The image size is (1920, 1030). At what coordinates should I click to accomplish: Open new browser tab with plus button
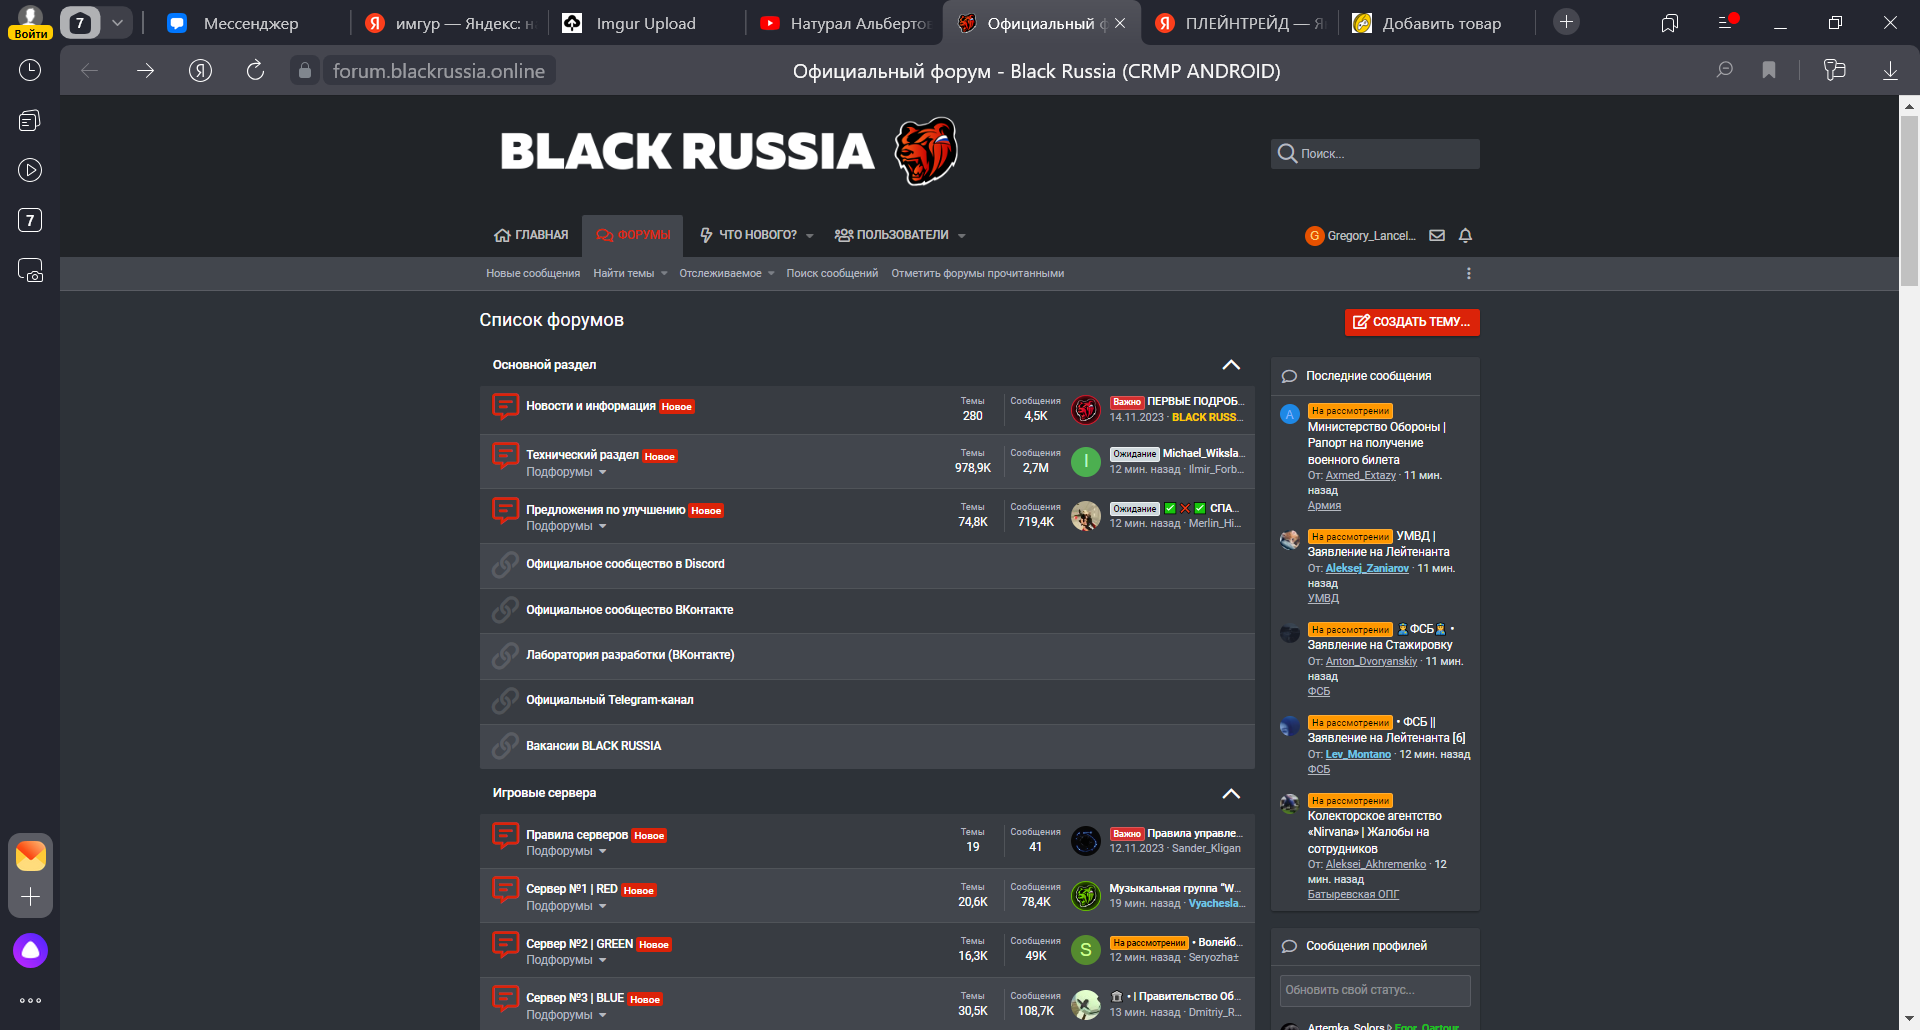1566,22
